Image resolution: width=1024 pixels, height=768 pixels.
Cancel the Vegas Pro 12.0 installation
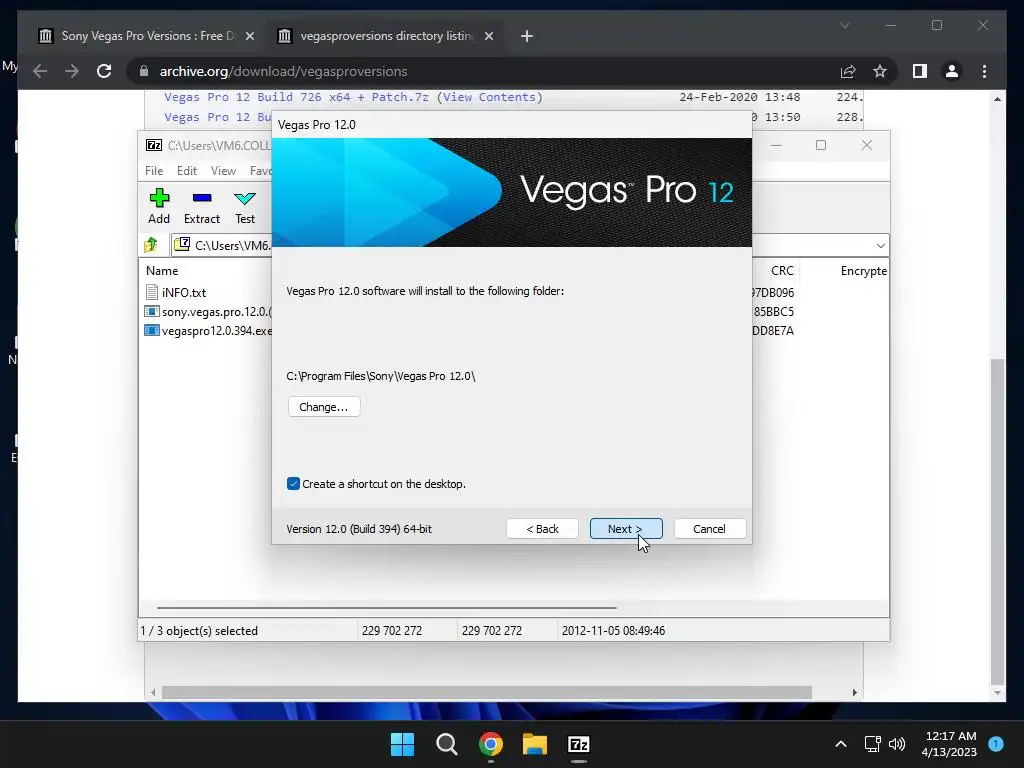[x=709, y=529]
